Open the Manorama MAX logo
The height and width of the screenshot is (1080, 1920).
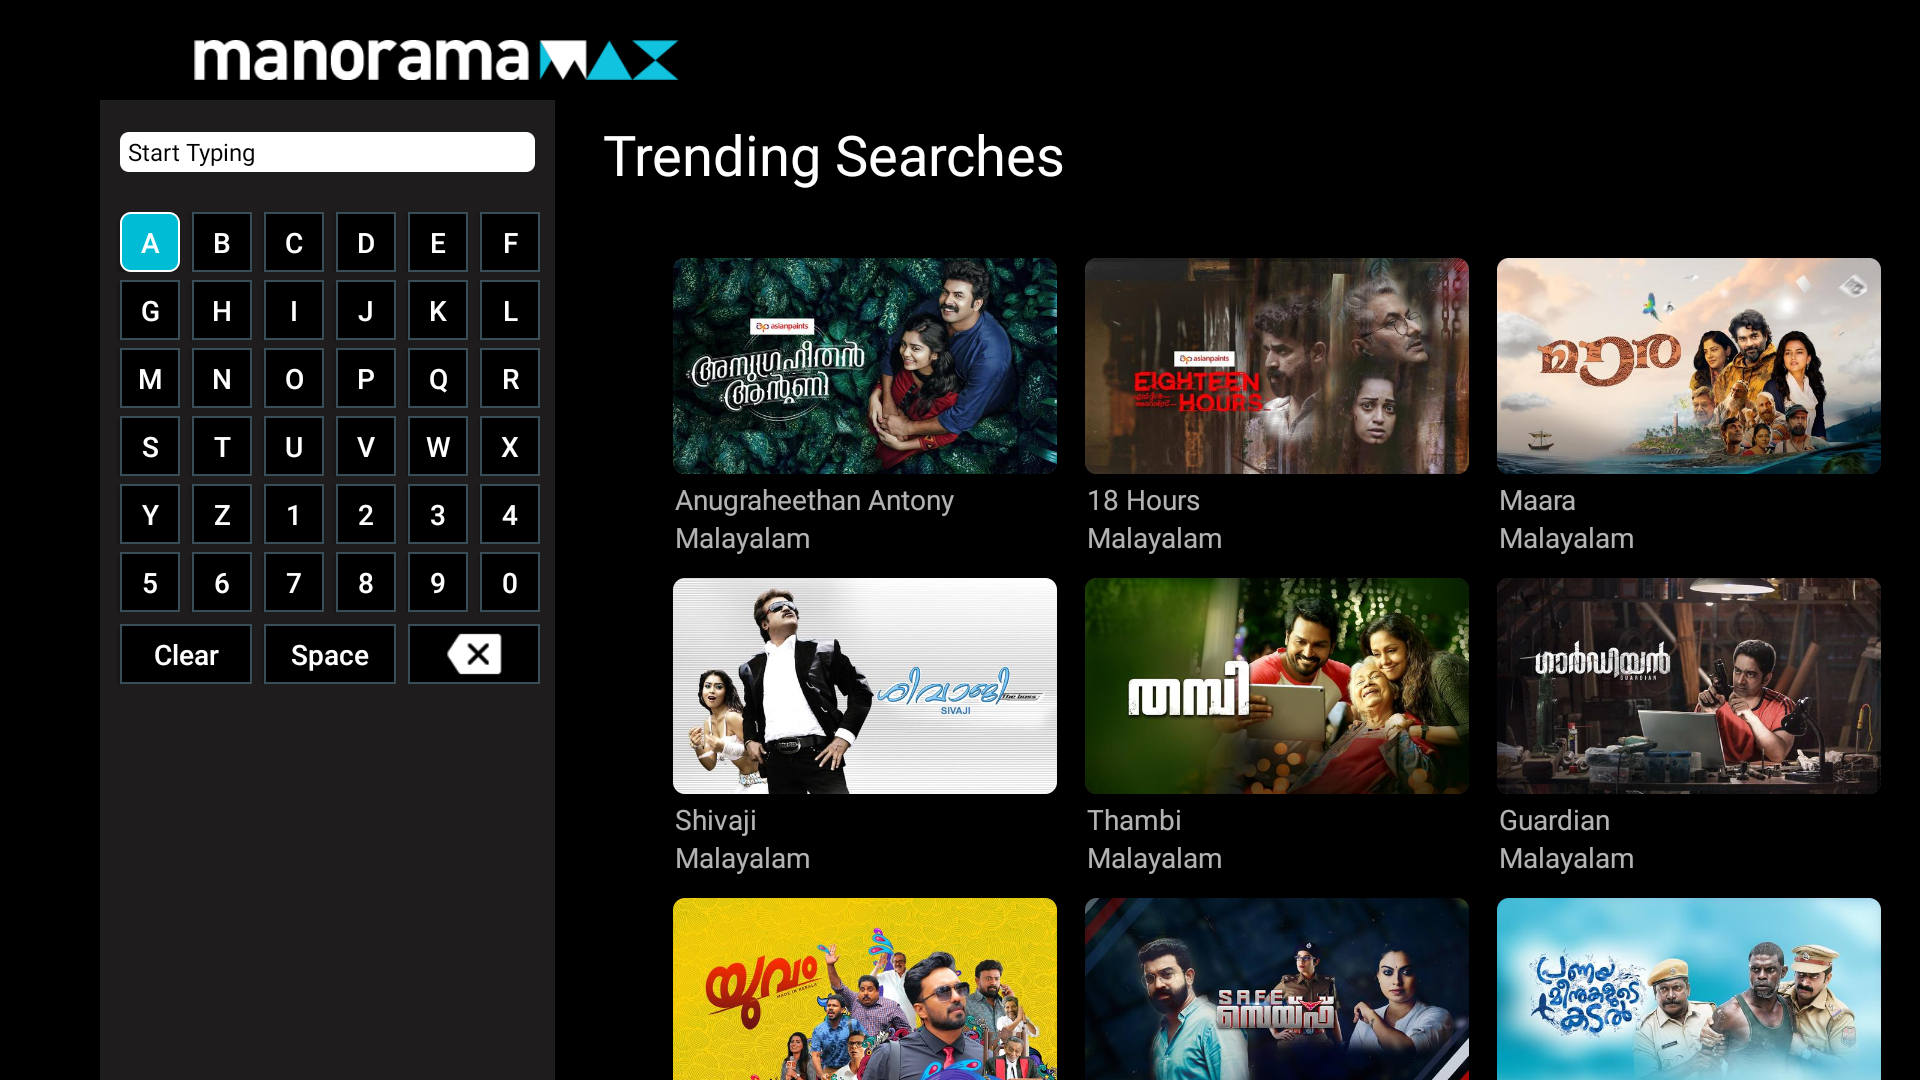[x=436, y=60]
